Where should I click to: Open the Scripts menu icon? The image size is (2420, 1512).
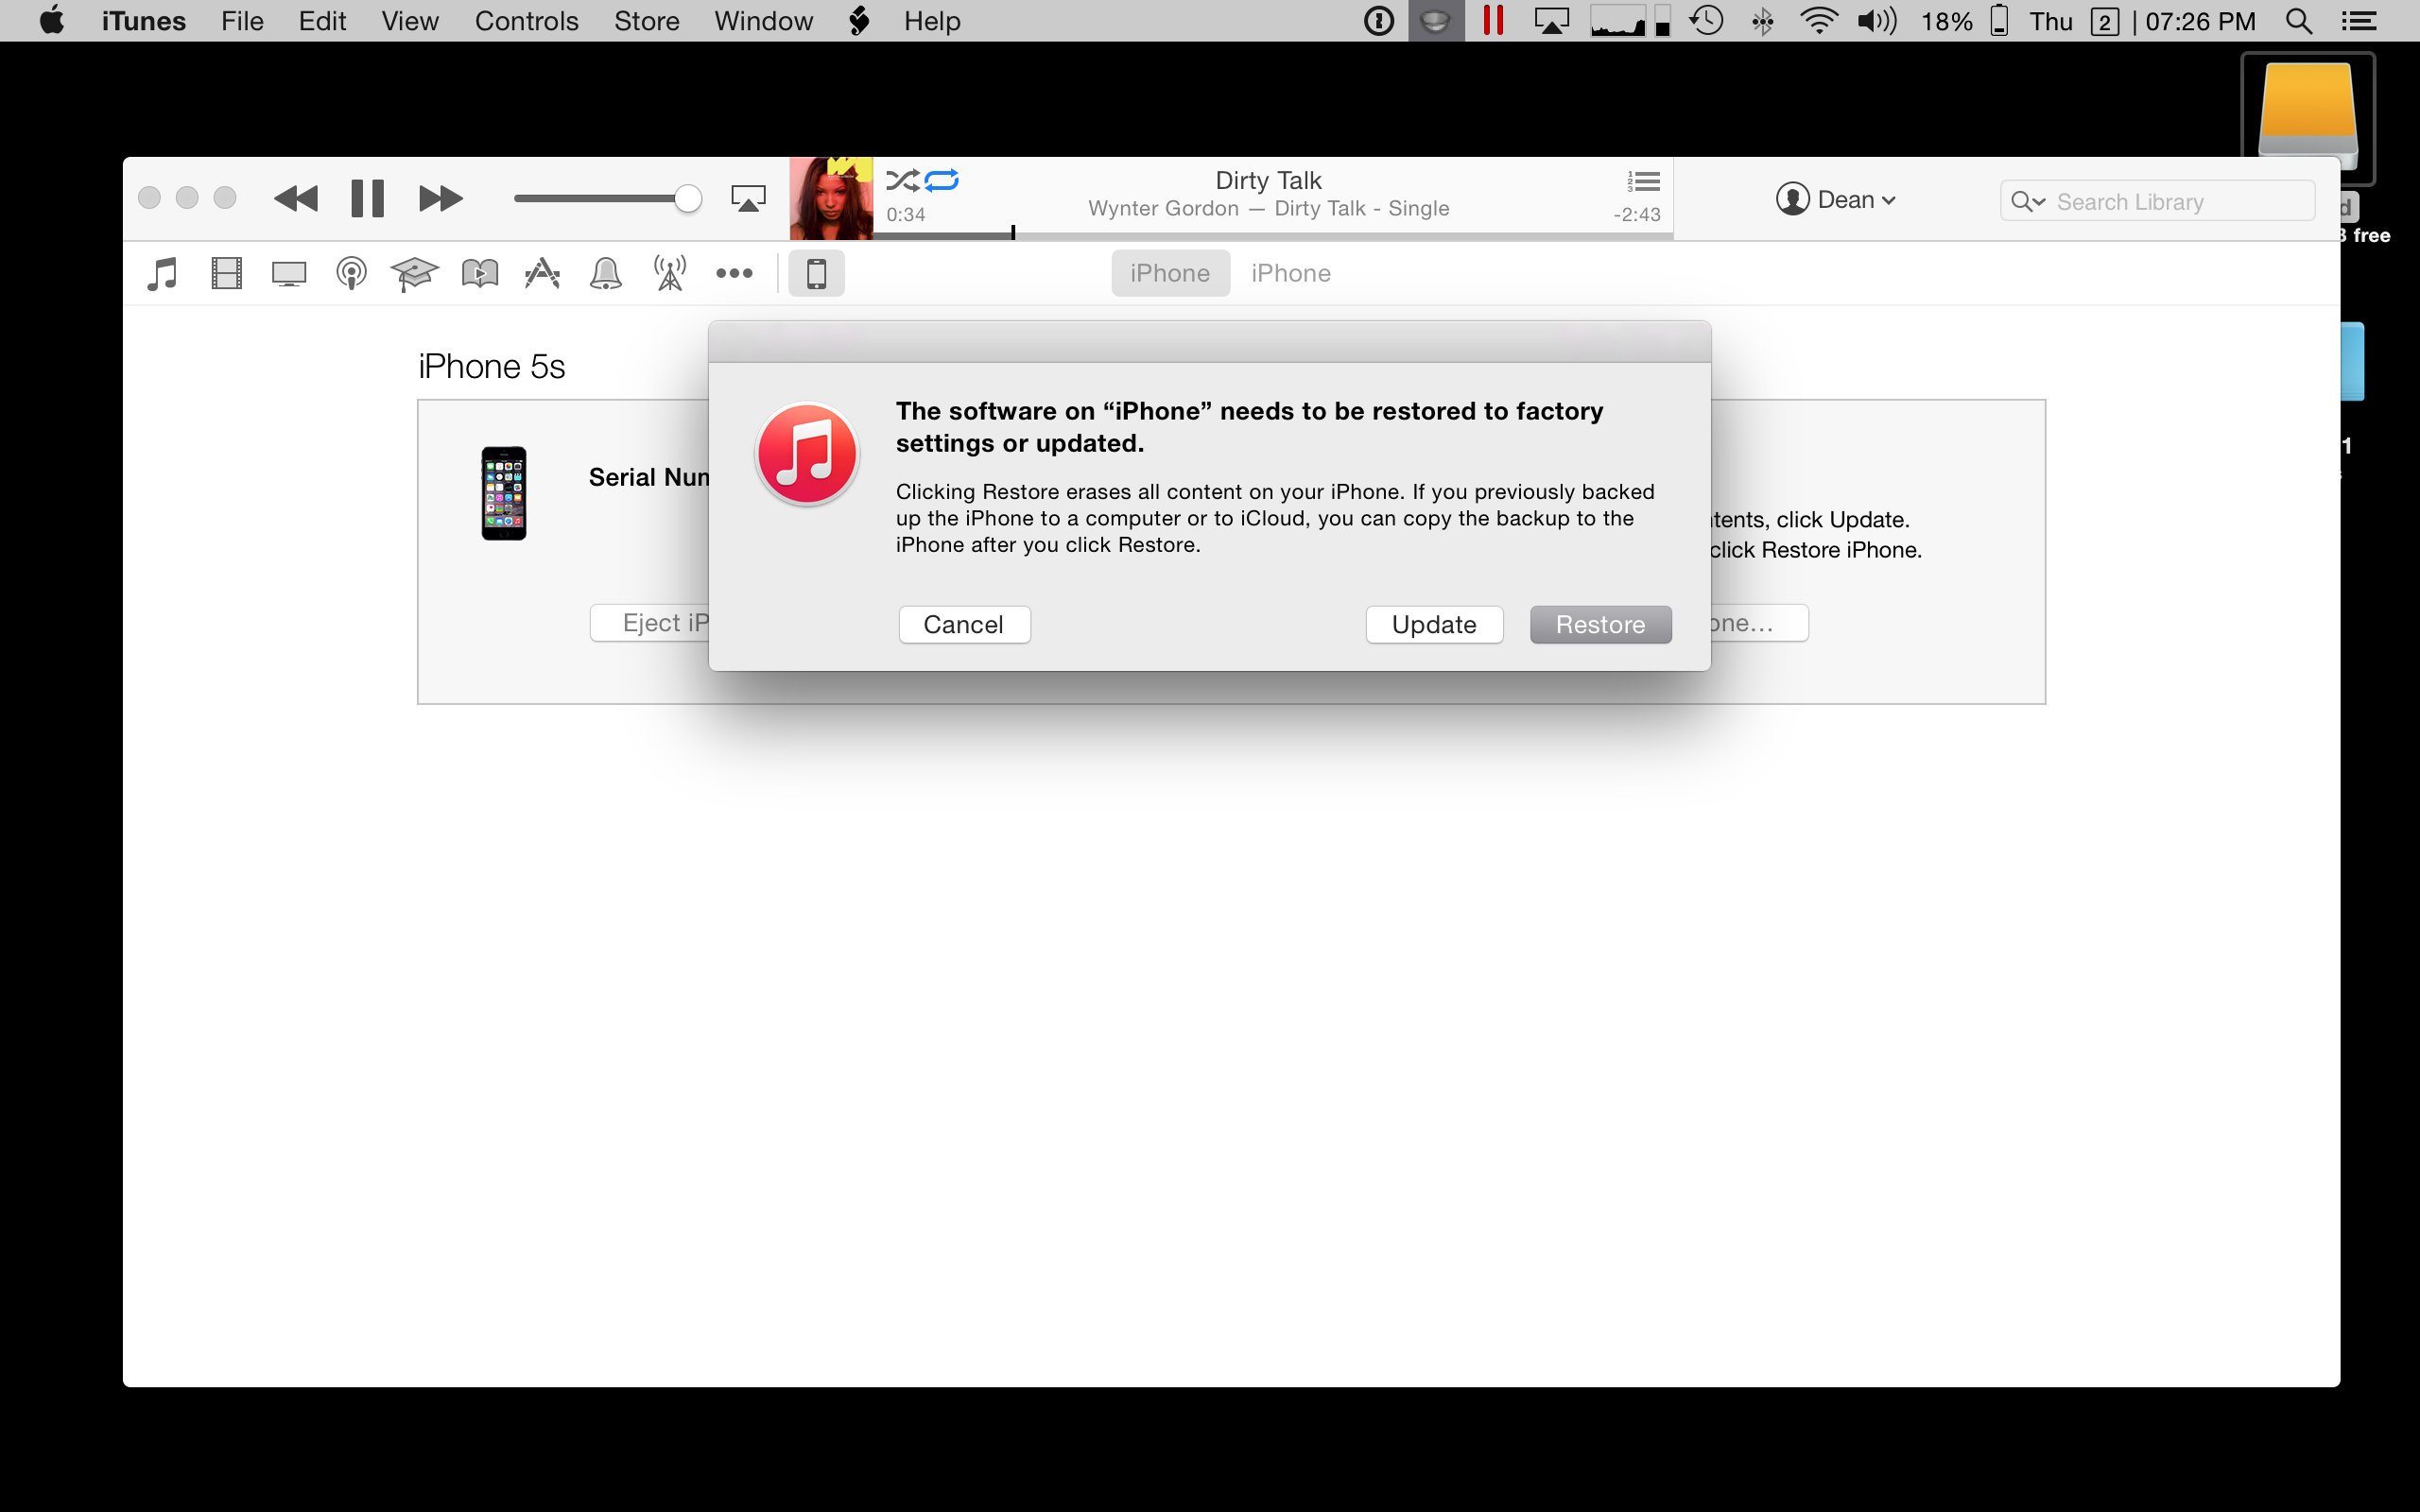858,21
